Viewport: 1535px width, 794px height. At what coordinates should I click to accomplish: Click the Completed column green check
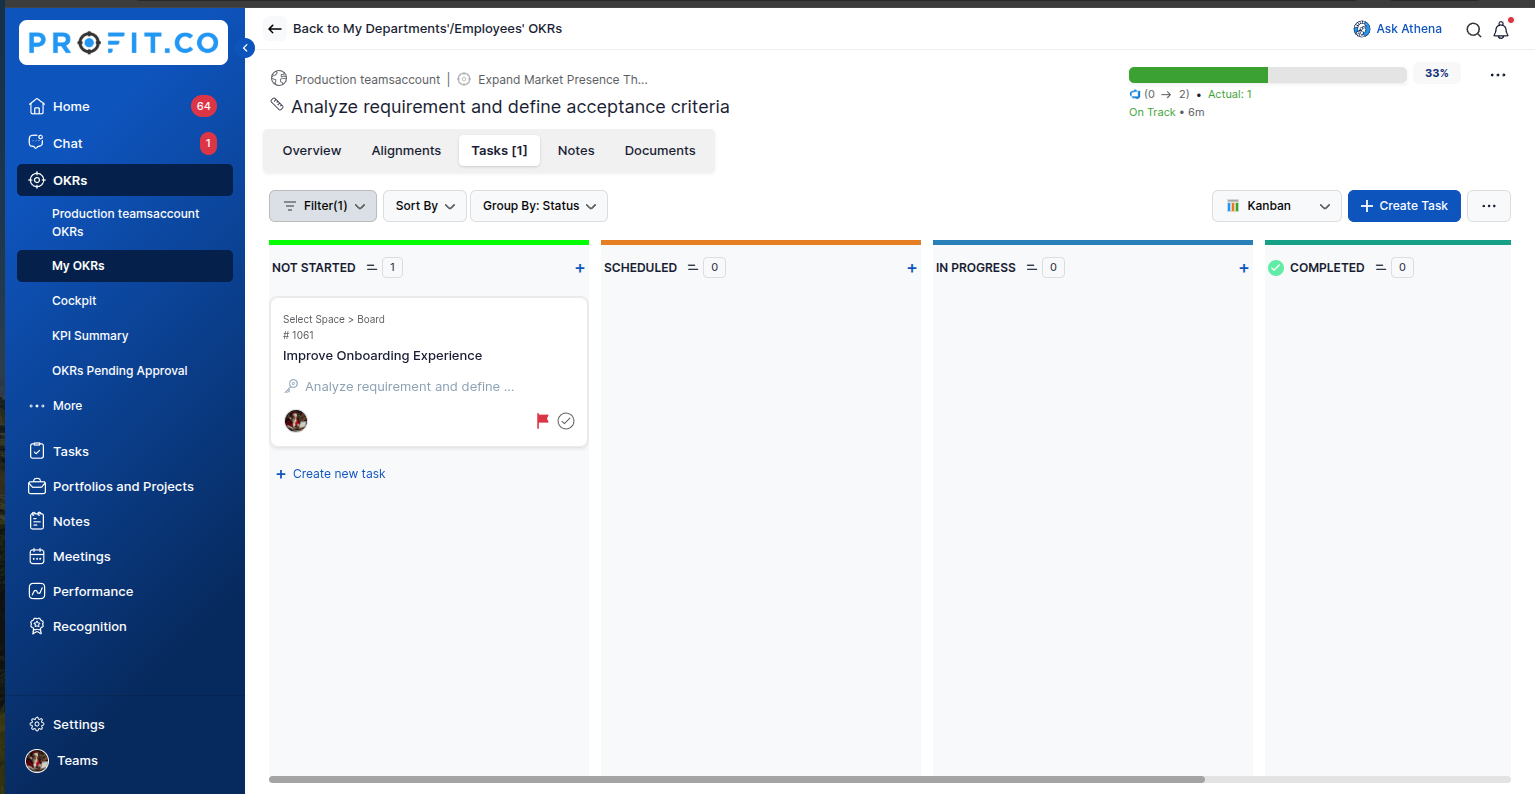1276,268
